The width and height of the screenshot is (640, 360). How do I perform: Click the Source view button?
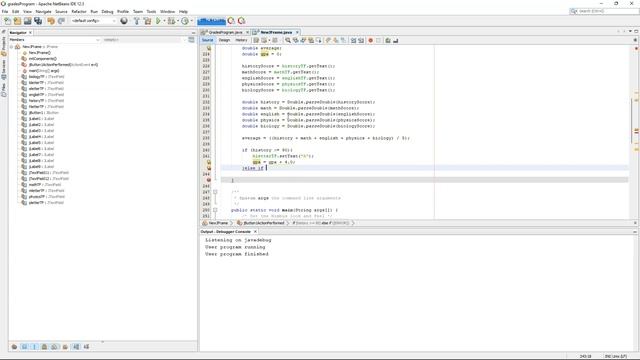point(207,40)
